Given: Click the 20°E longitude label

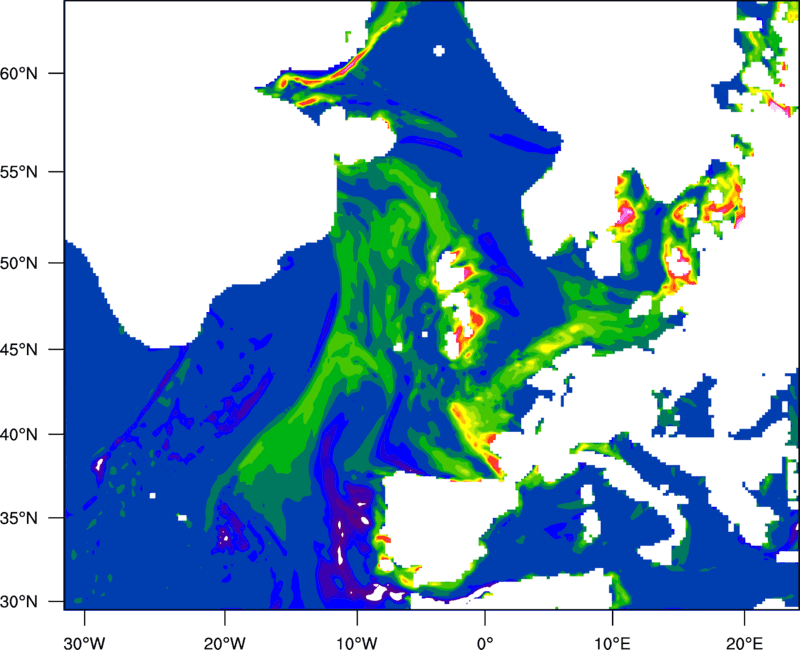Looking at the screenshot, I should (x=744, y=643).
